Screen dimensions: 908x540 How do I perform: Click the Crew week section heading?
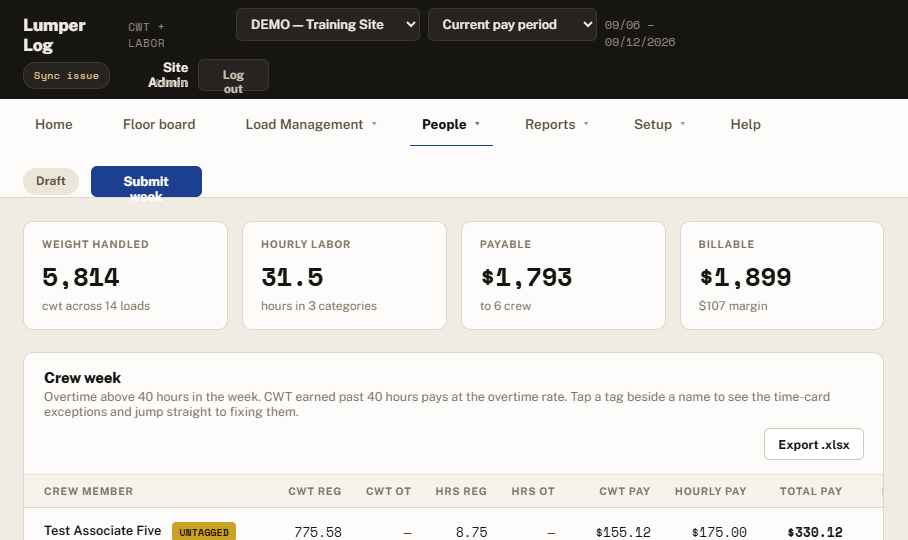click(x=82, y=378)
